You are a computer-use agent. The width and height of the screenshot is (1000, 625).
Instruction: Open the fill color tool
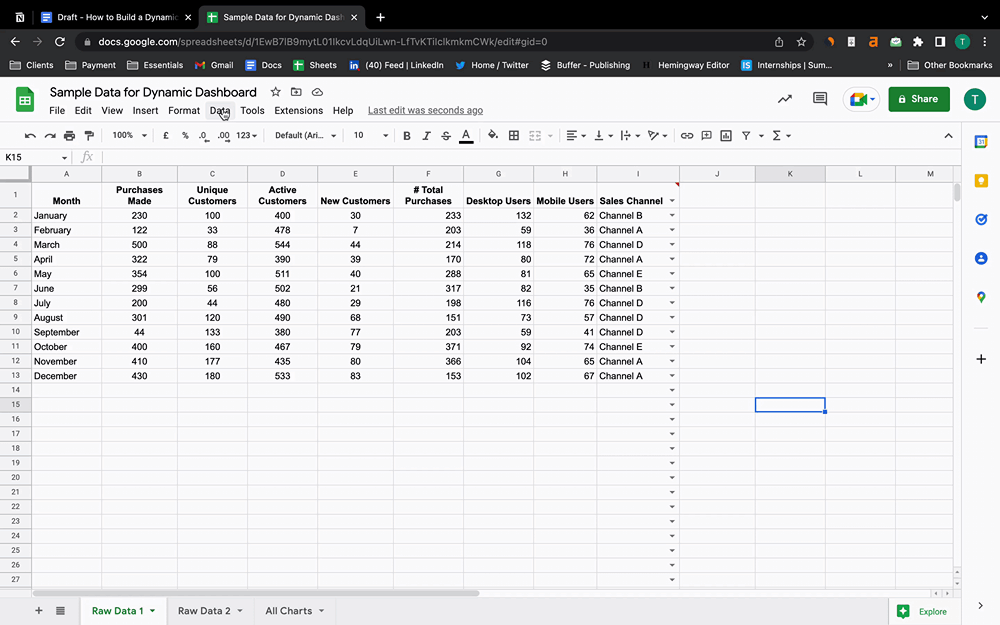click(493, 135)
